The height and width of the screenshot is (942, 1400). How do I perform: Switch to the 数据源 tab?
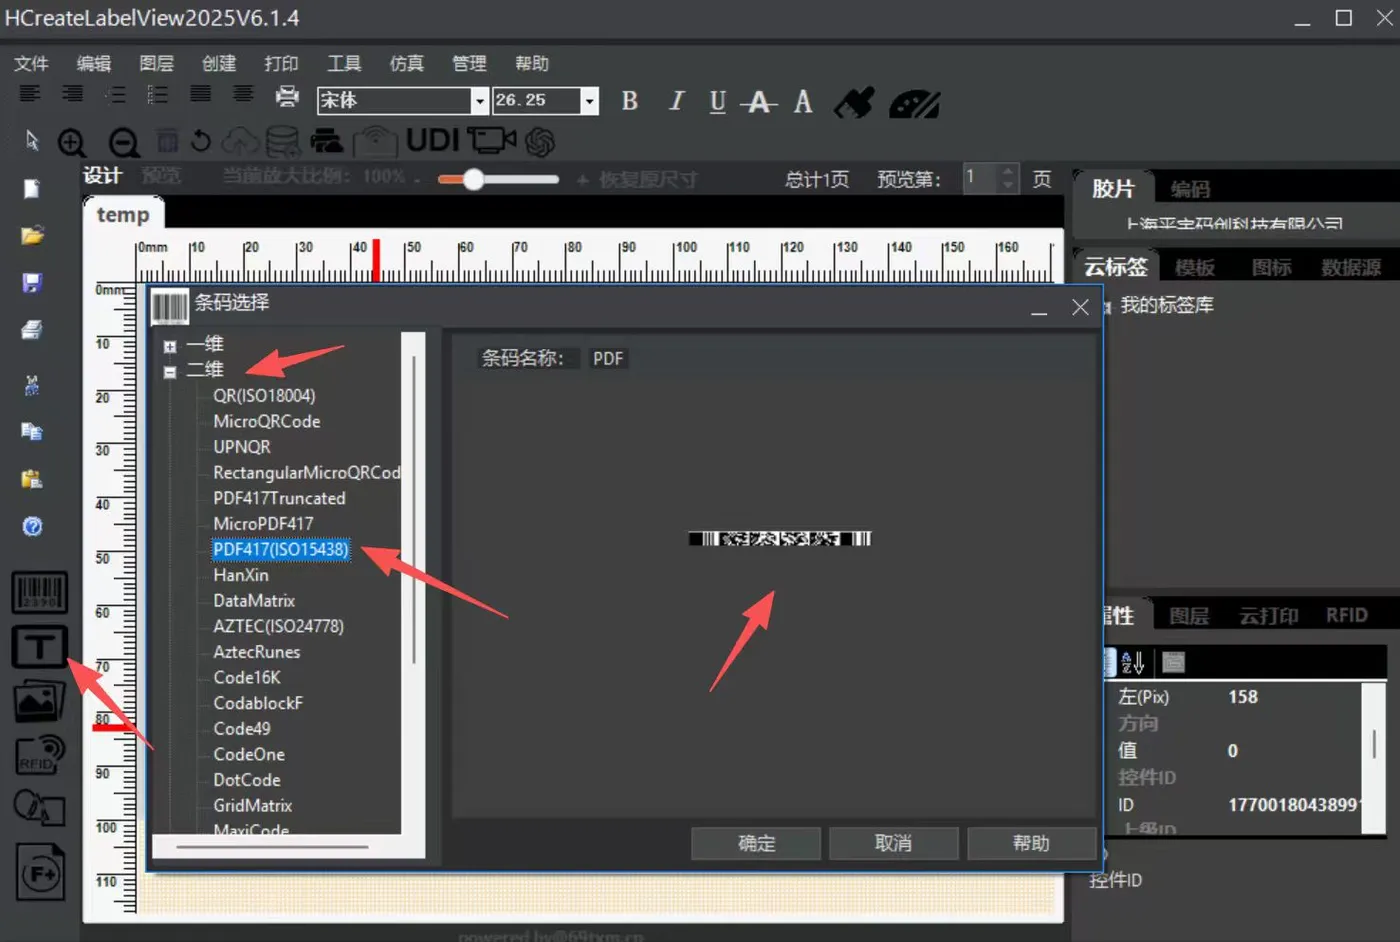point(1350,267)
